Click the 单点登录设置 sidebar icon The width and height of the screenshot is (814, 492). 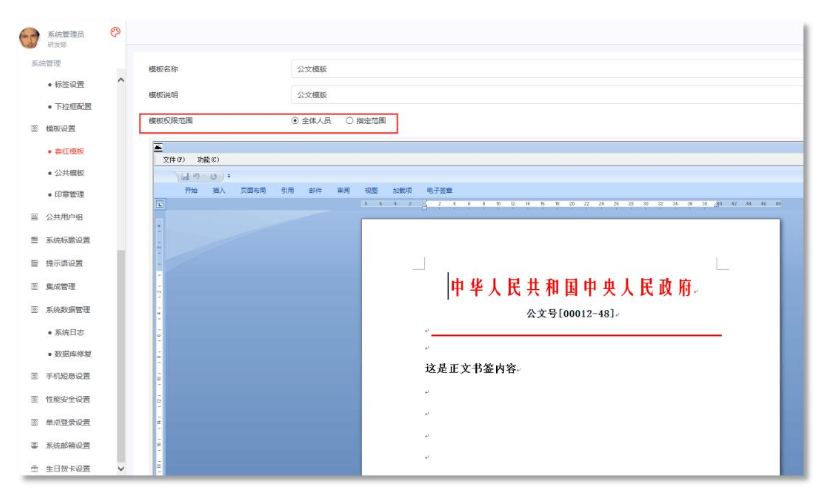(34, 422)
